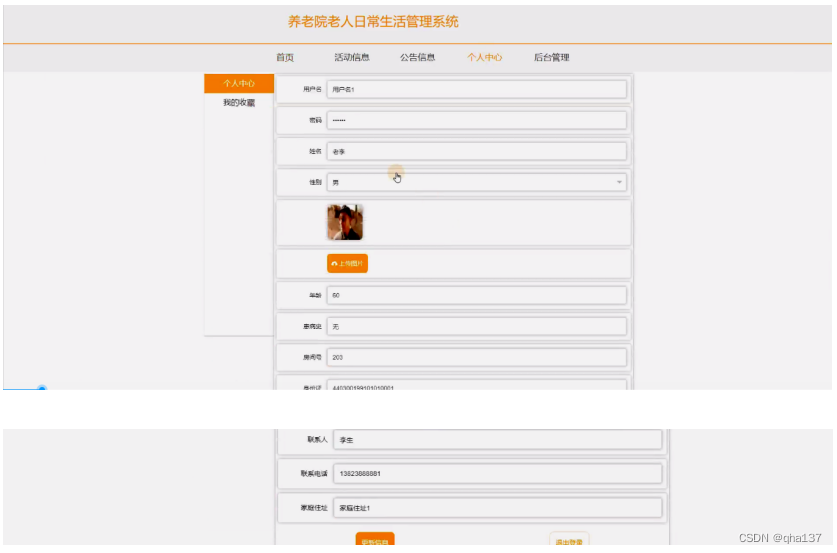Screen dimensions: 837x553
Task: Click the user avatar photo thumbnail
Action: click(x=345, y=222)
